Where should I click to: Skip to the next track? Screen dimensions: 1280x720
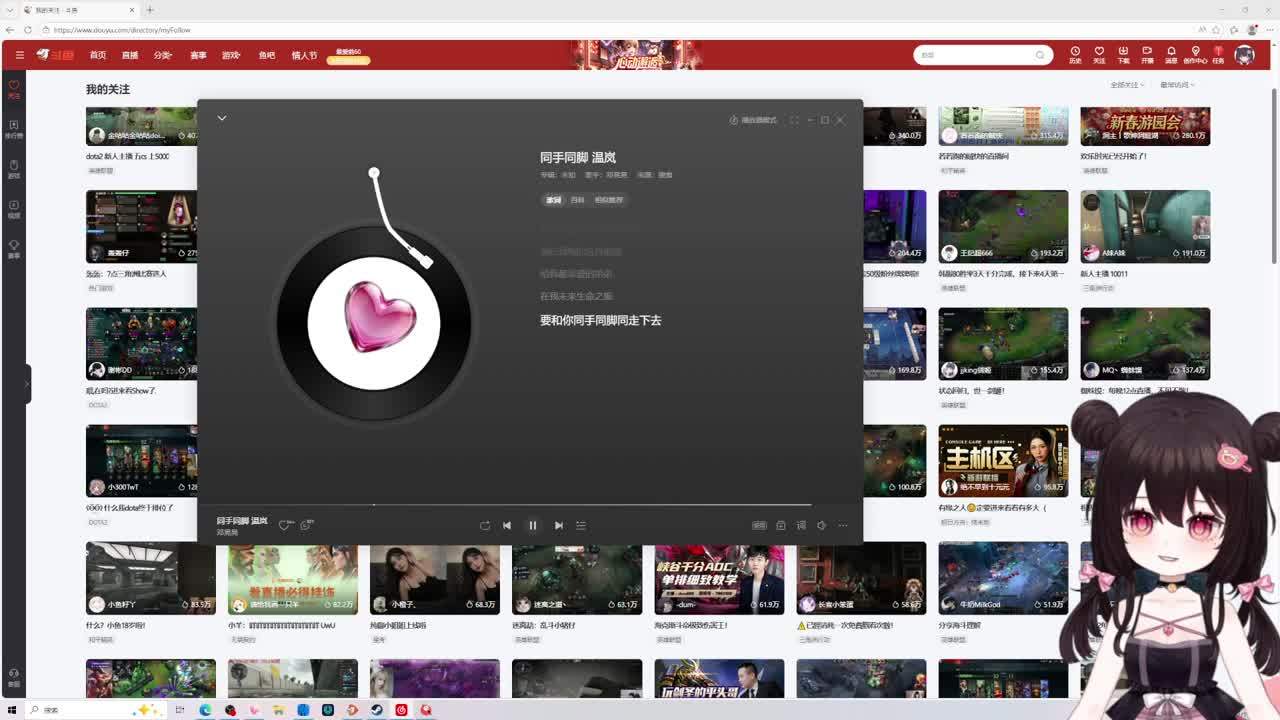coord(559,525)
